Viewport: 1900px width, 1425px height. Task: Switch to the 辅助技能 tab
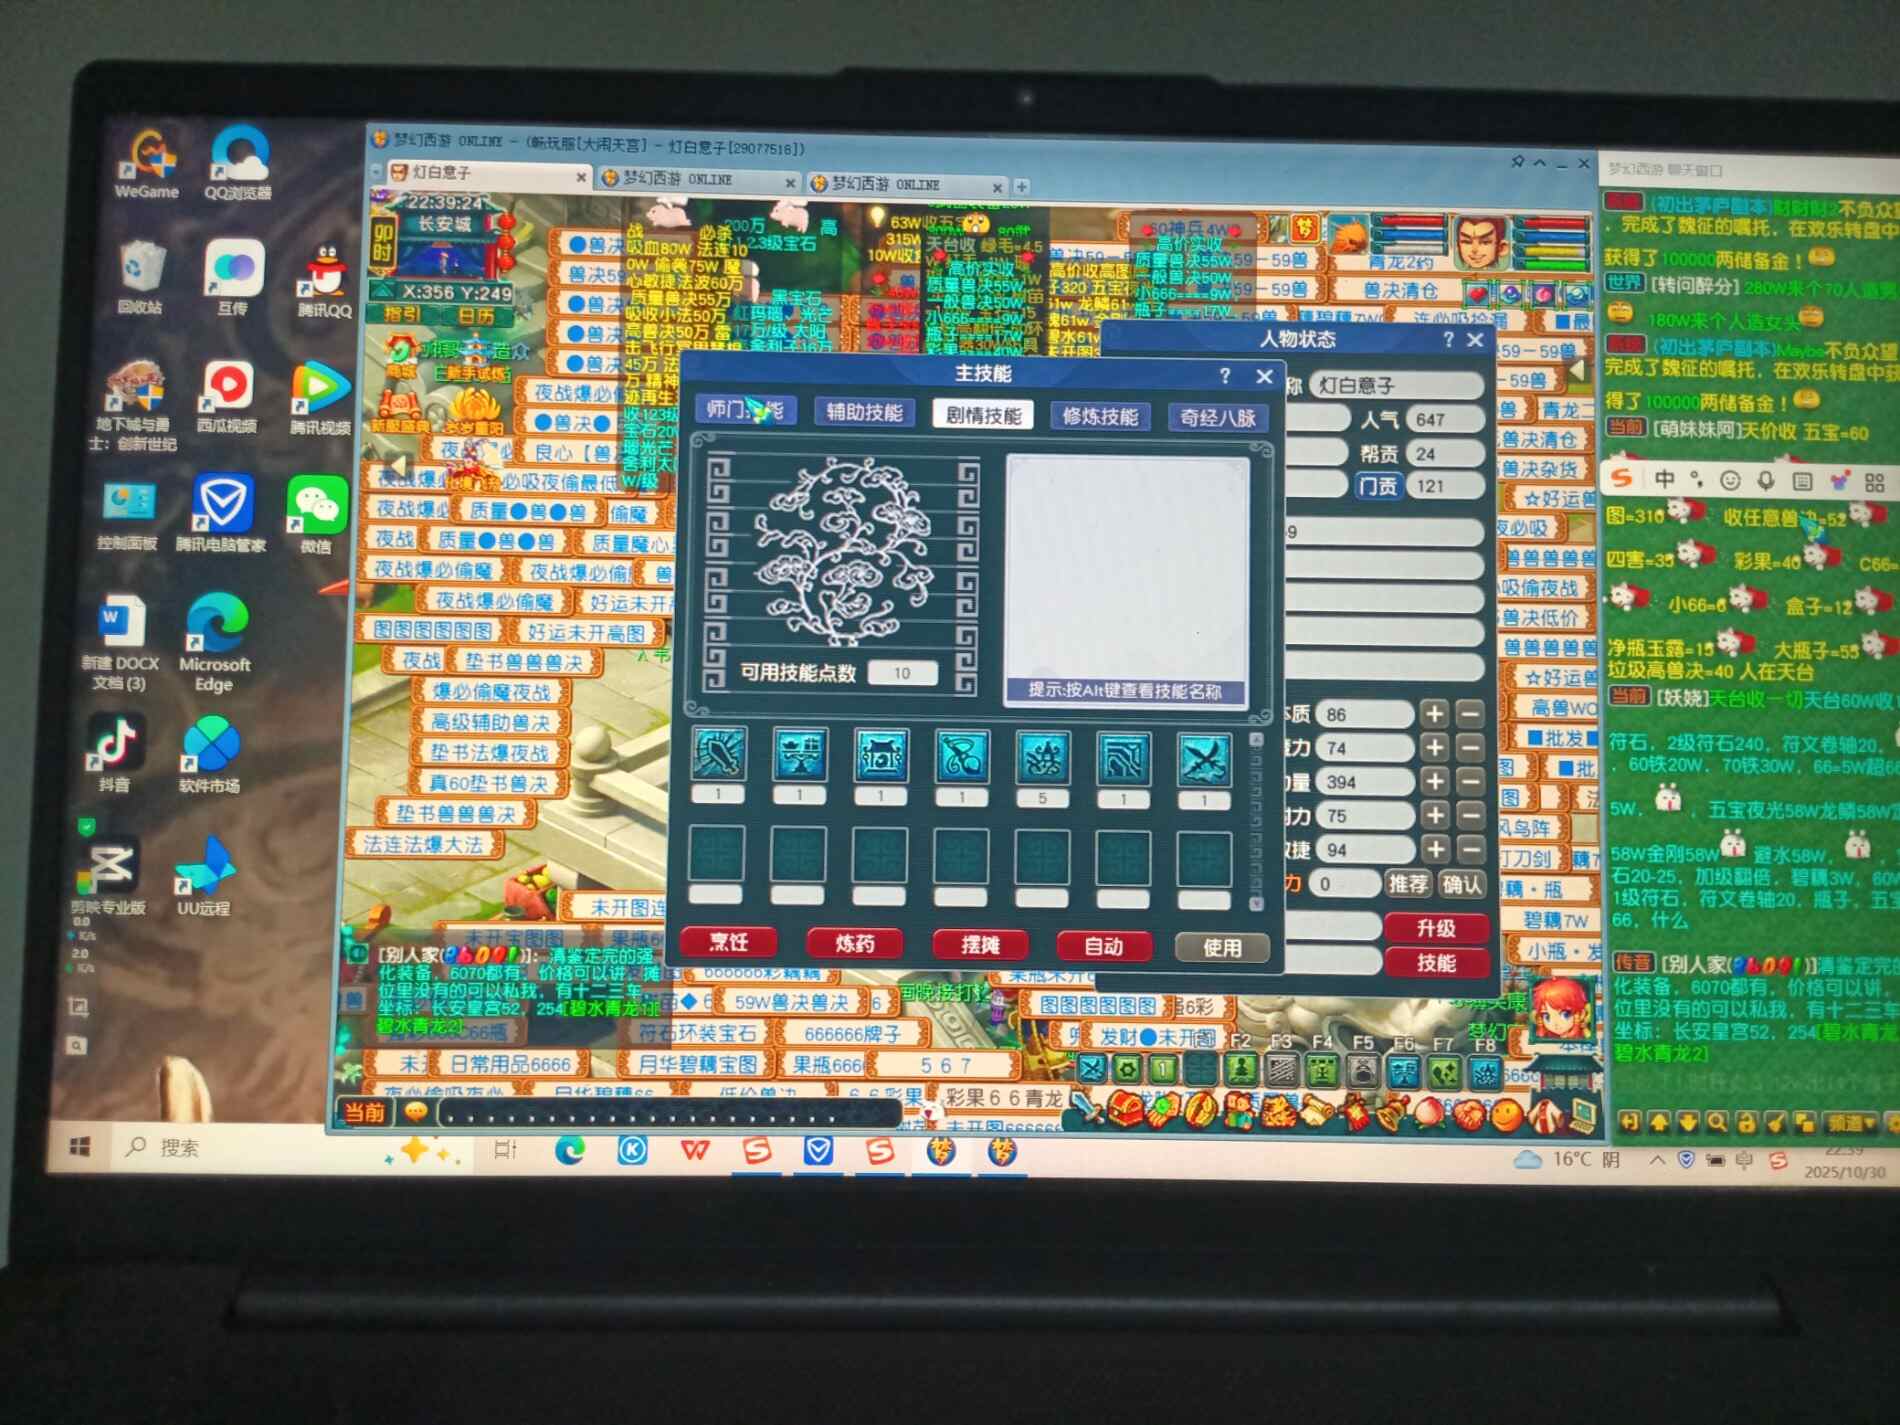(x=865, y=412)
